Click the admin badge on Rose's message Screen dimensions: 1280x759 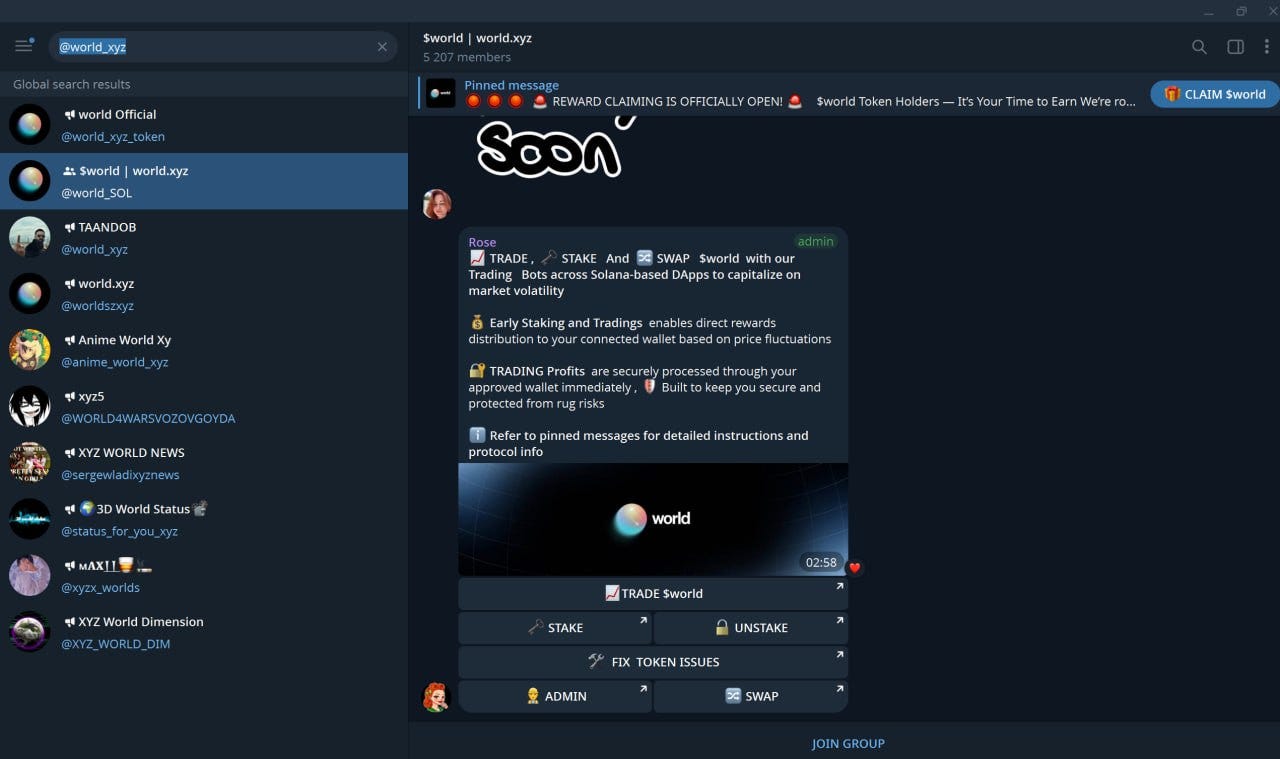coord(815,241)
